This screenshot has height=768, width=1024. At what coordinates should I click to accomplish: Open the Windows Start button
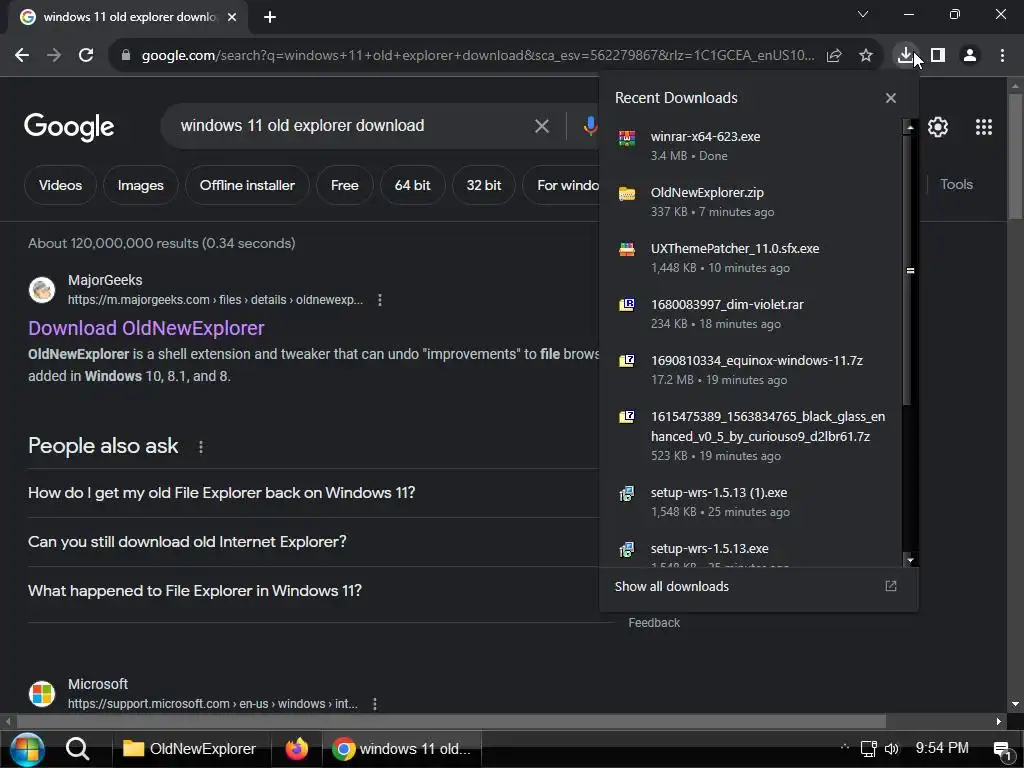pyautogui.click(x=27, y=749)
